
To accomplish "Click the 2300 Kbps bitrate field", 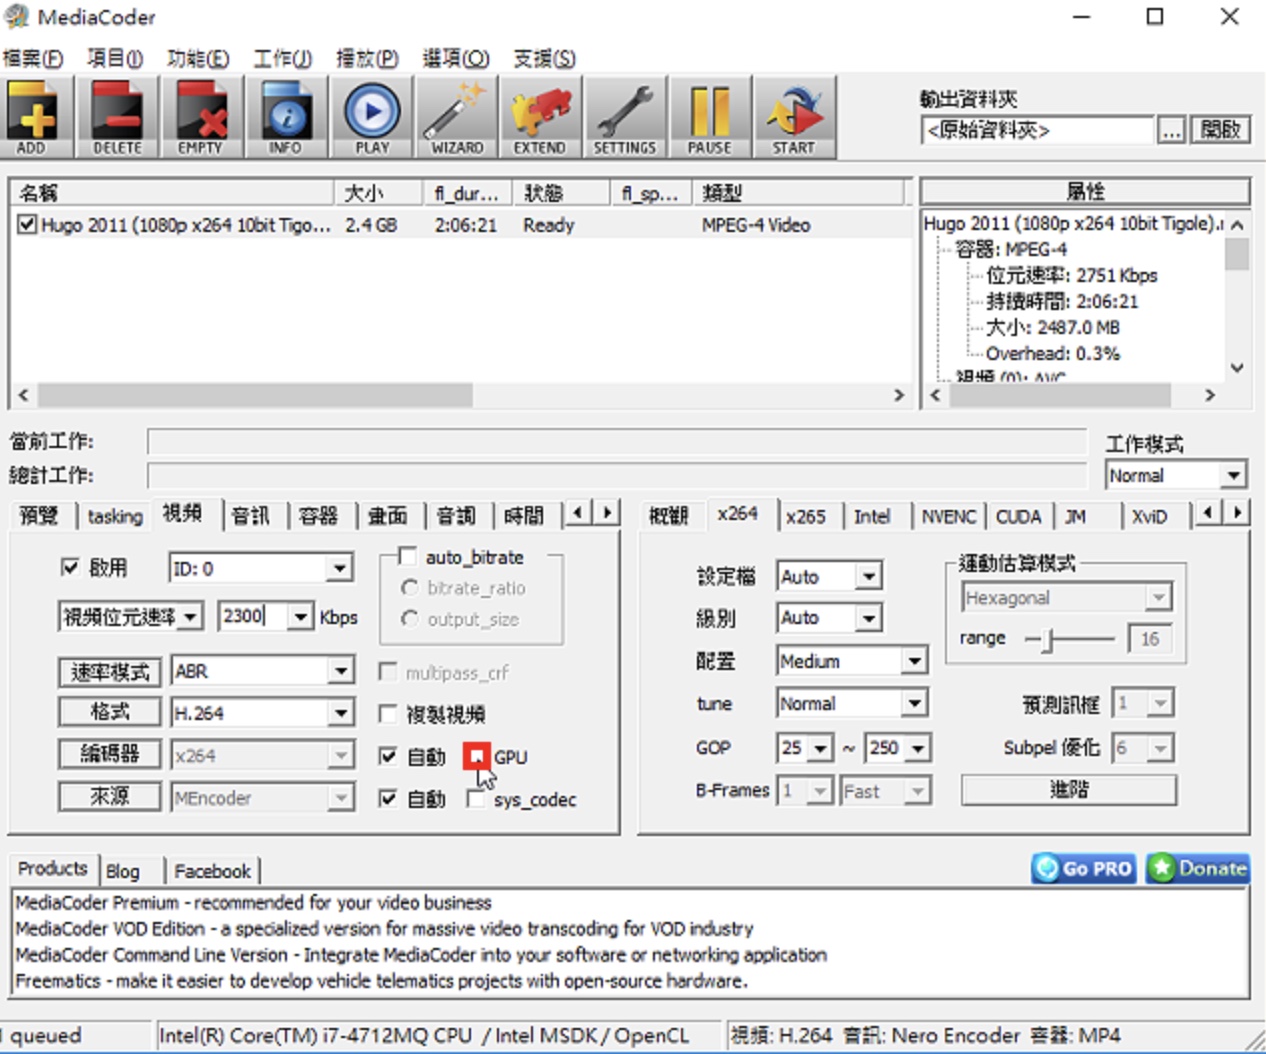I will (253, 616).
